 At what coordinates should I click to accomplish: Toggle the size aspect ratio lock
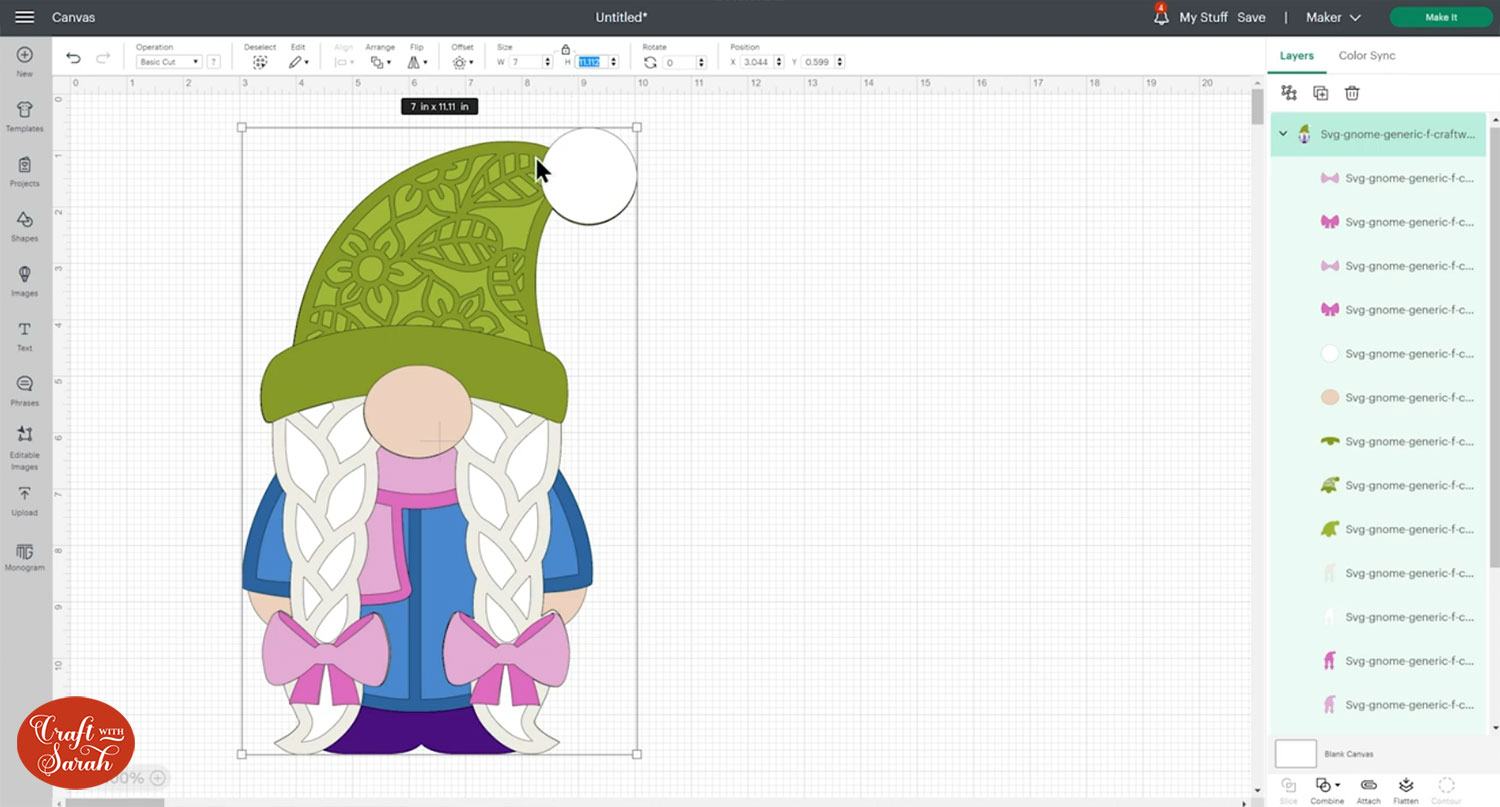(565, 49)
